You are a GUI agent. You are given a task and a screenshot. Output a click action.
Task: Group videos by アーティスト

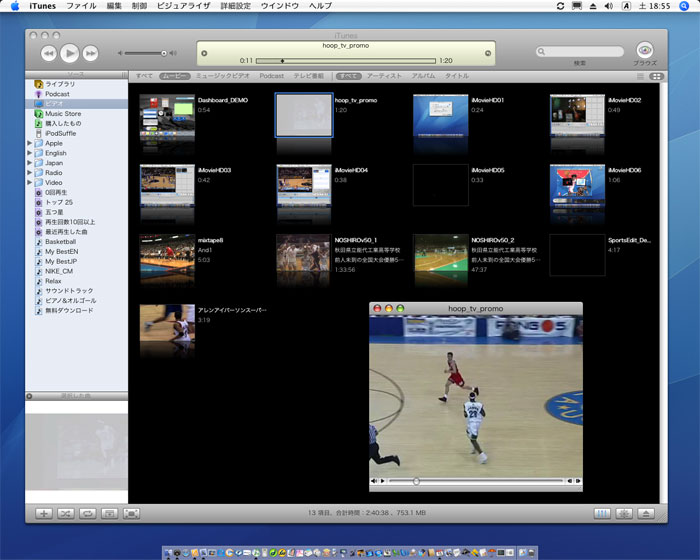(x=384, y=76)
